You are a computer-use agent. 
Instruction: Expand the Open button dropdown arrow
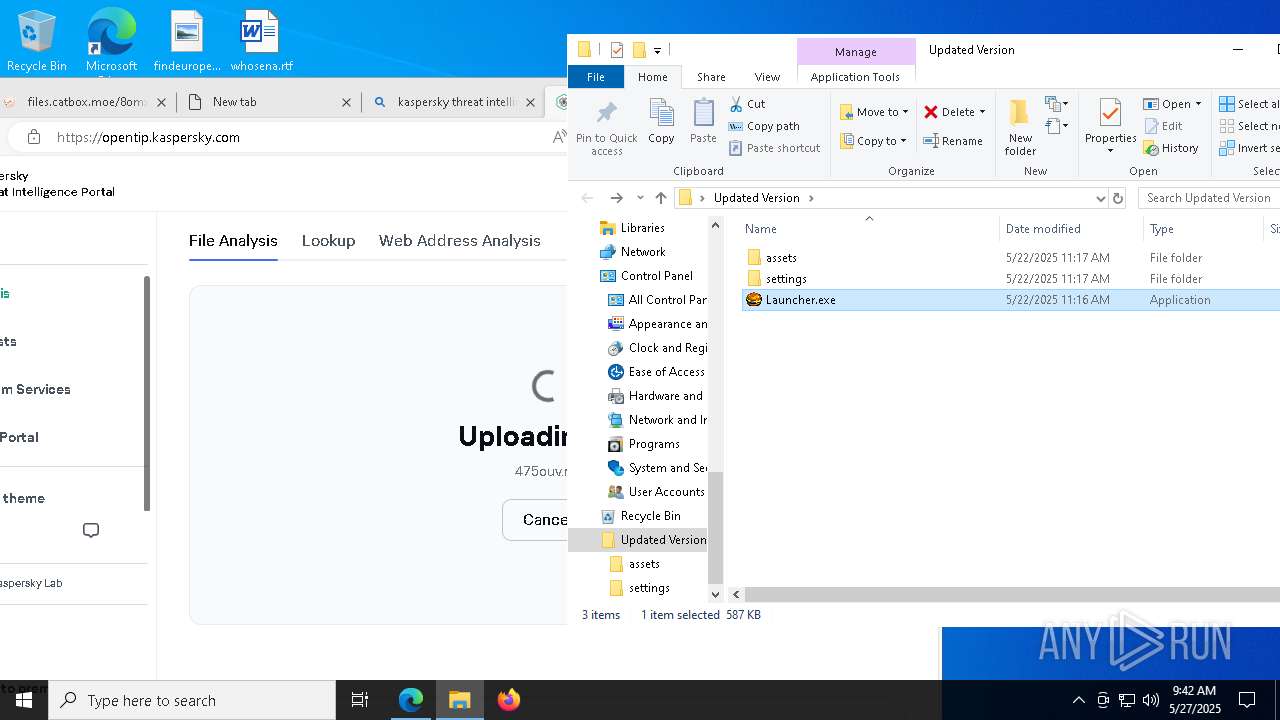(x=1198, y=104)
